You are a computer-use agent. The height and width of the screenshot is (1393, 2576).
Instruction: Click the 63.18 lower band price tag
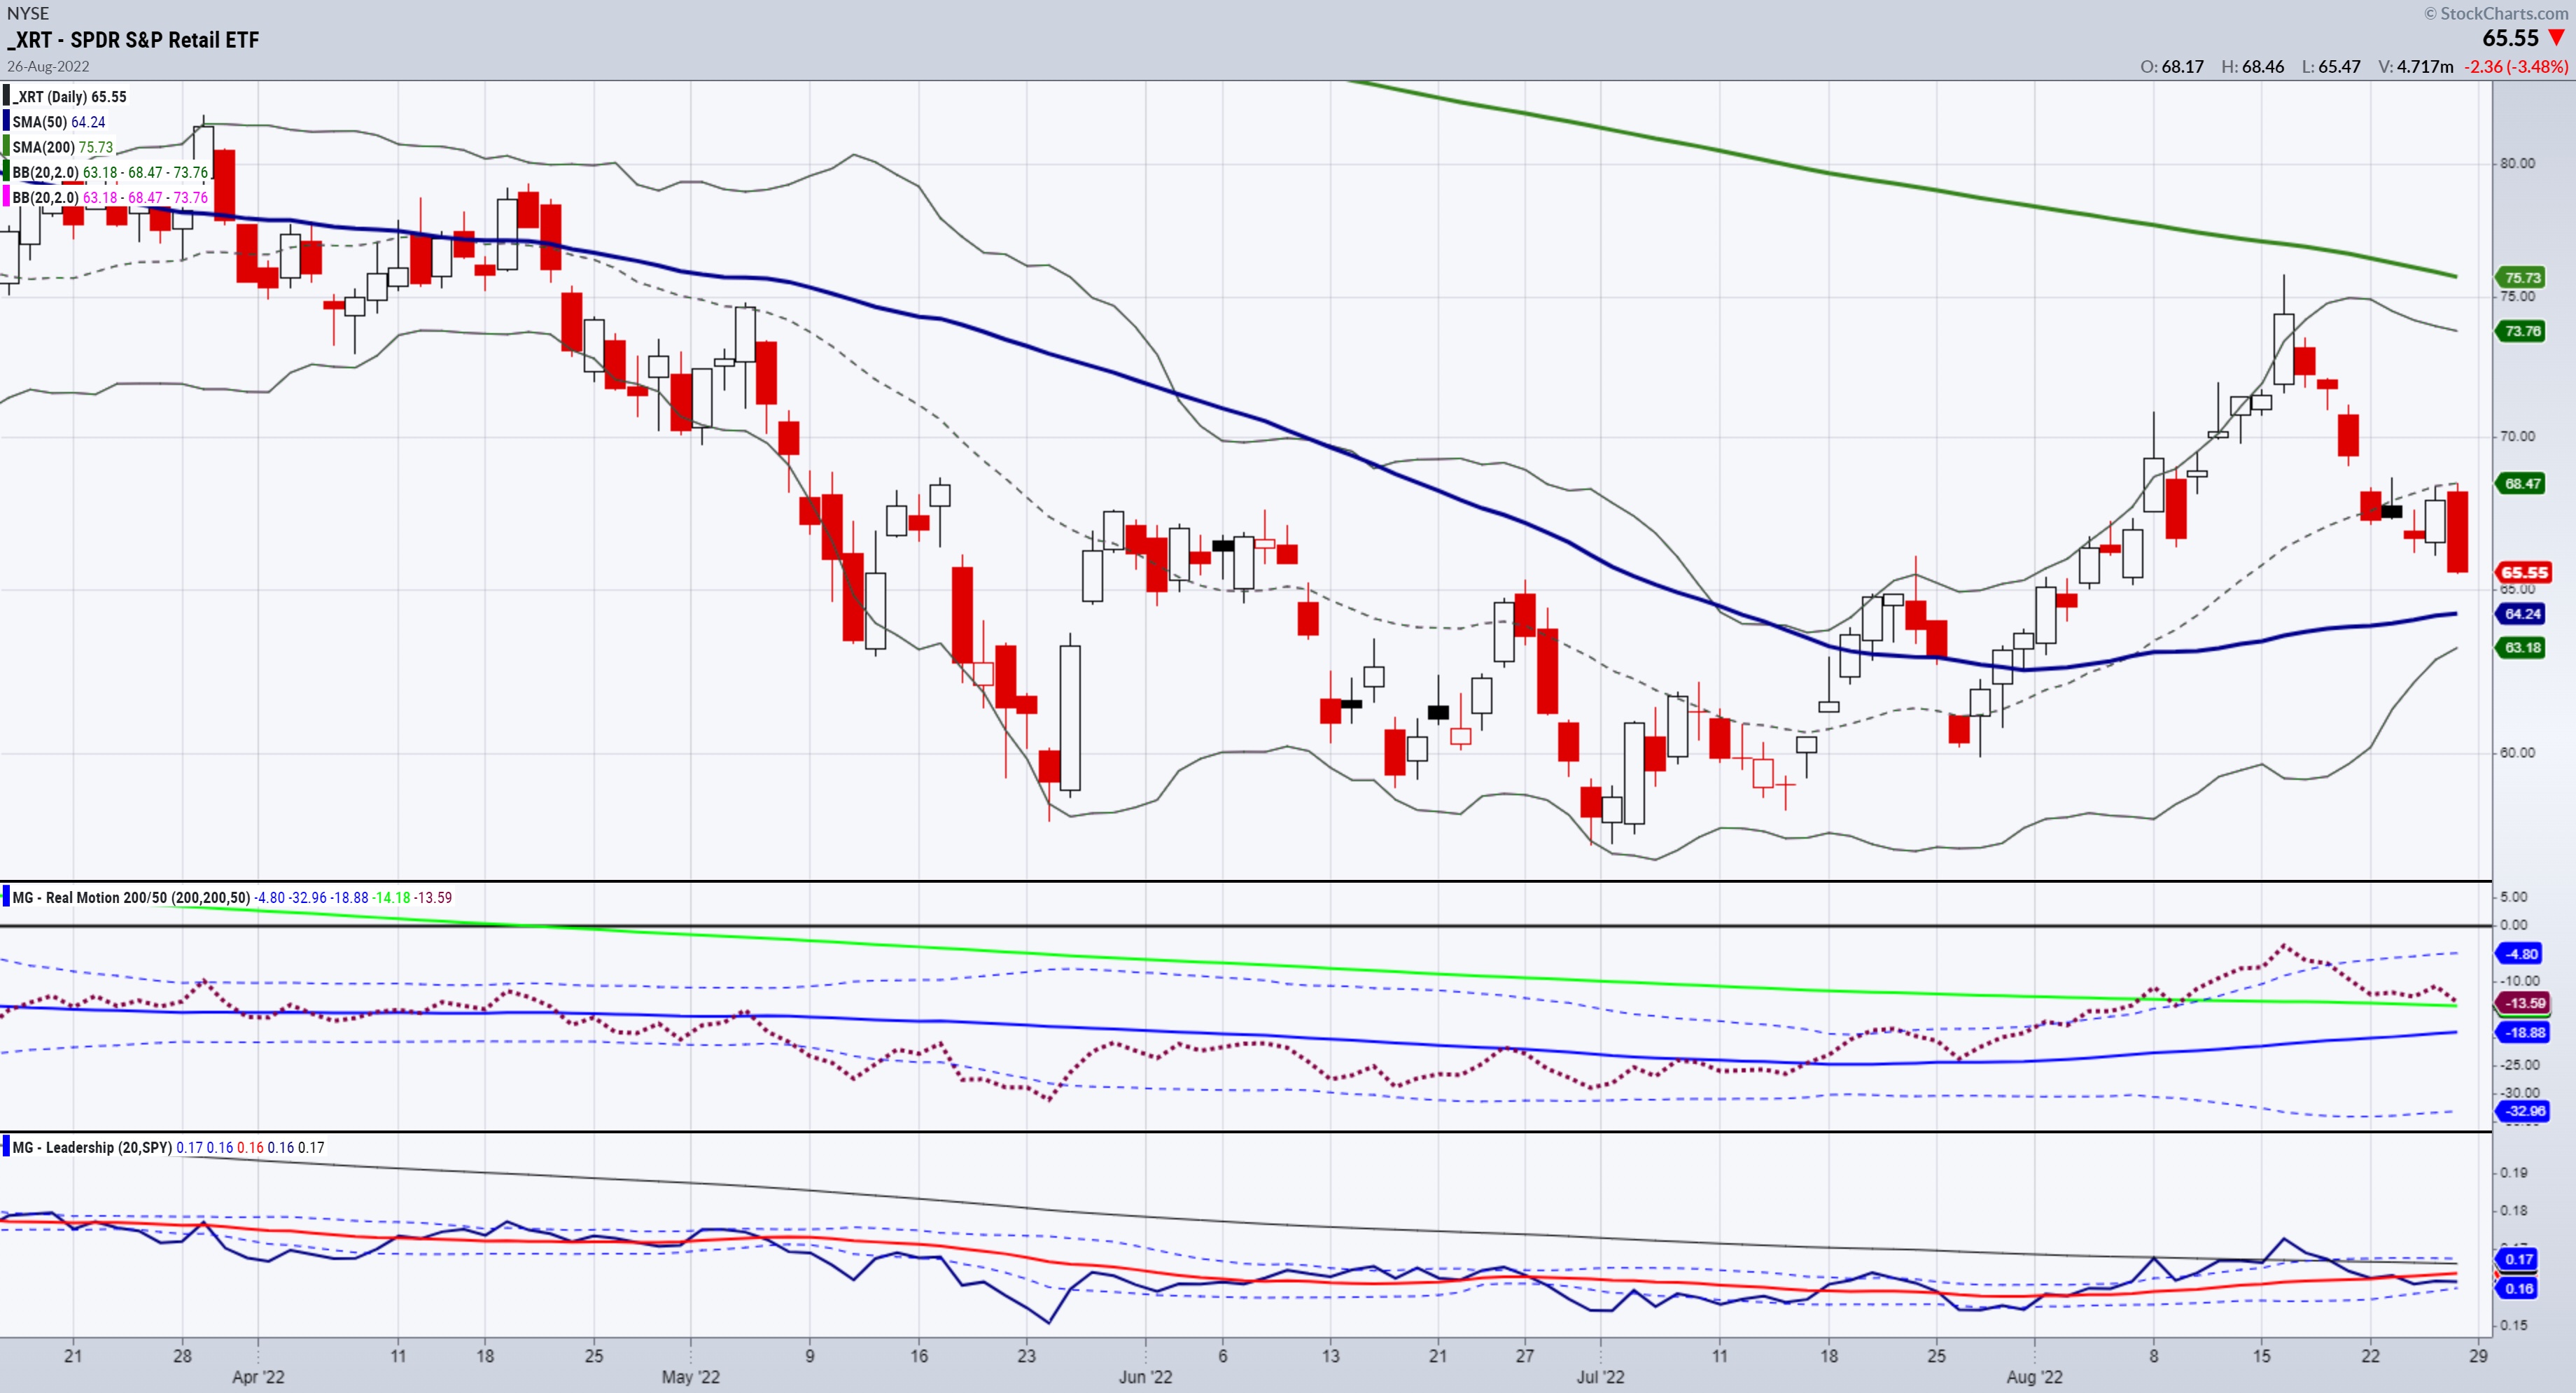2522,647
